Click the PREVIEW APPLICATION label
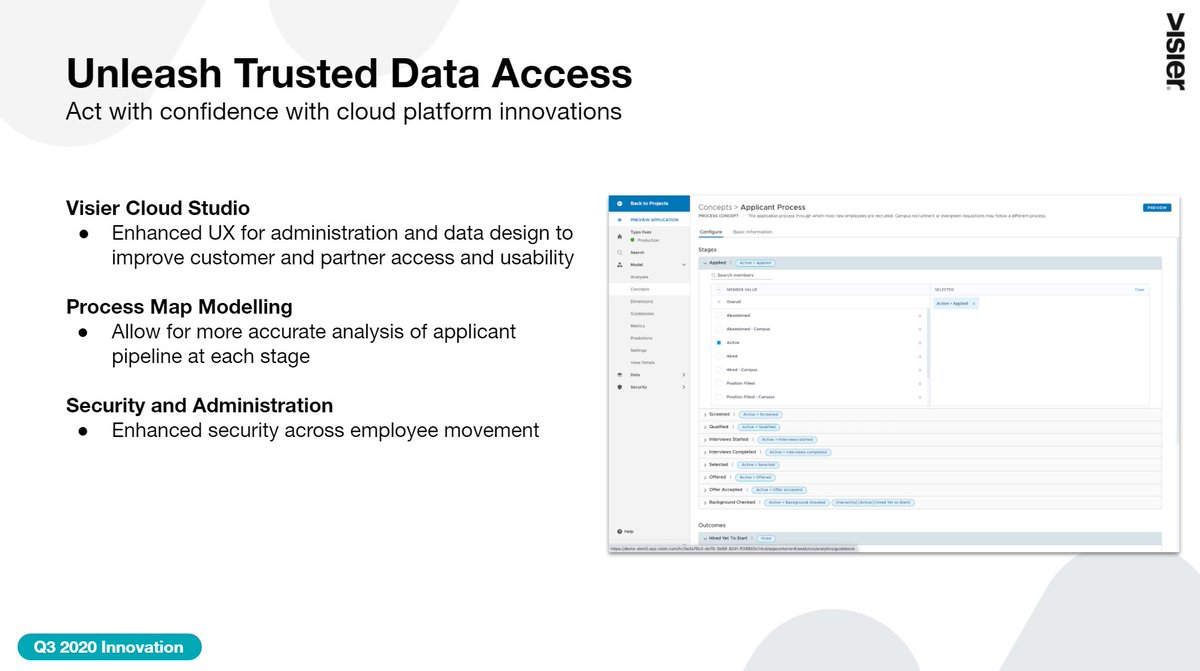 tap(654, 220)
